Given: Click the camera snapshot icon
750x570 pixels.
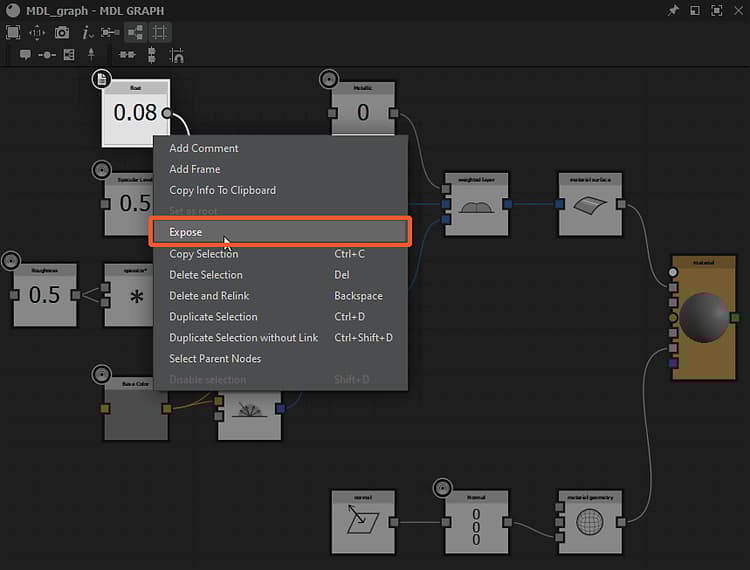Looking at the screenshot, I should (x=62, y=33).
